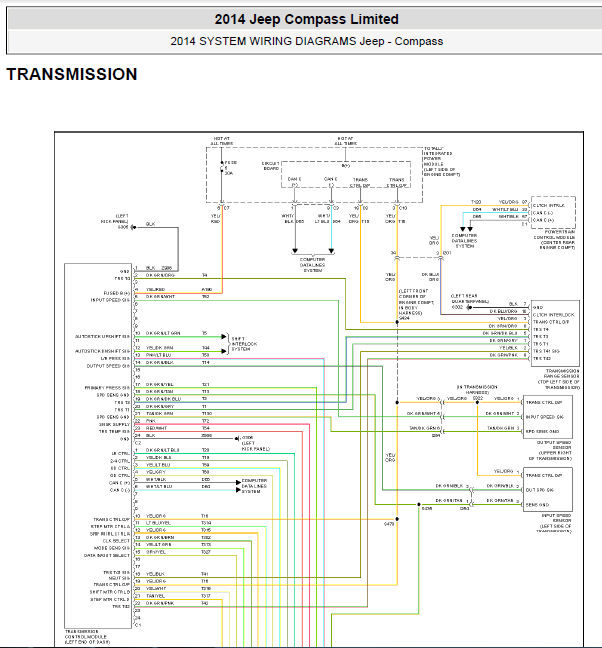Click the "AUTOSTICK DNSHIFT SIG" pin label
This screenshot has height=648, width=602.
click(x=102, y=351)
